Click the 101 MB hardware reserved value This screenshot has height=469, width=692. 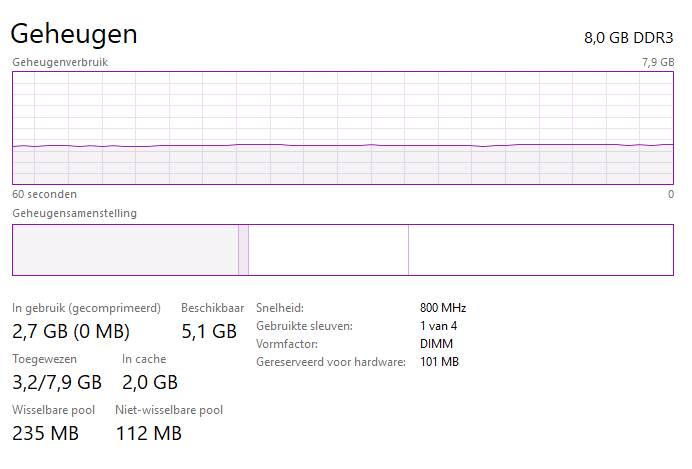pyautogui.click(x=439, y=362)
